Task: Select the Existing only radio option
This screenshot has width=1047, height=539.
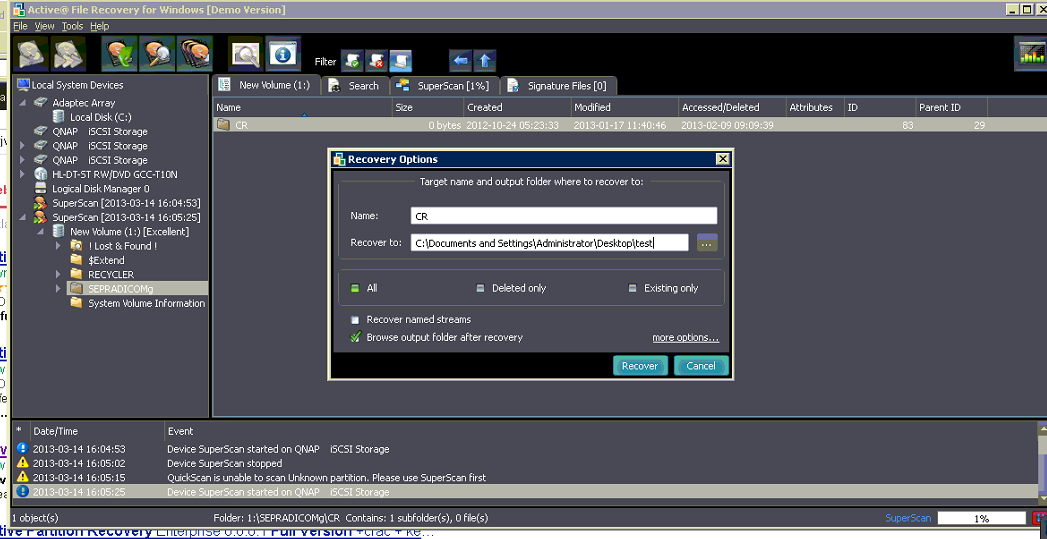Action: pos(632,289)
